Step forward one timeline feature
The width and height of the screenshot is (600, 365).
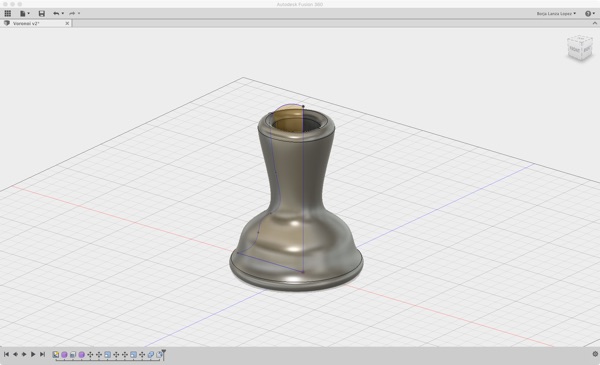coord(24,354)
